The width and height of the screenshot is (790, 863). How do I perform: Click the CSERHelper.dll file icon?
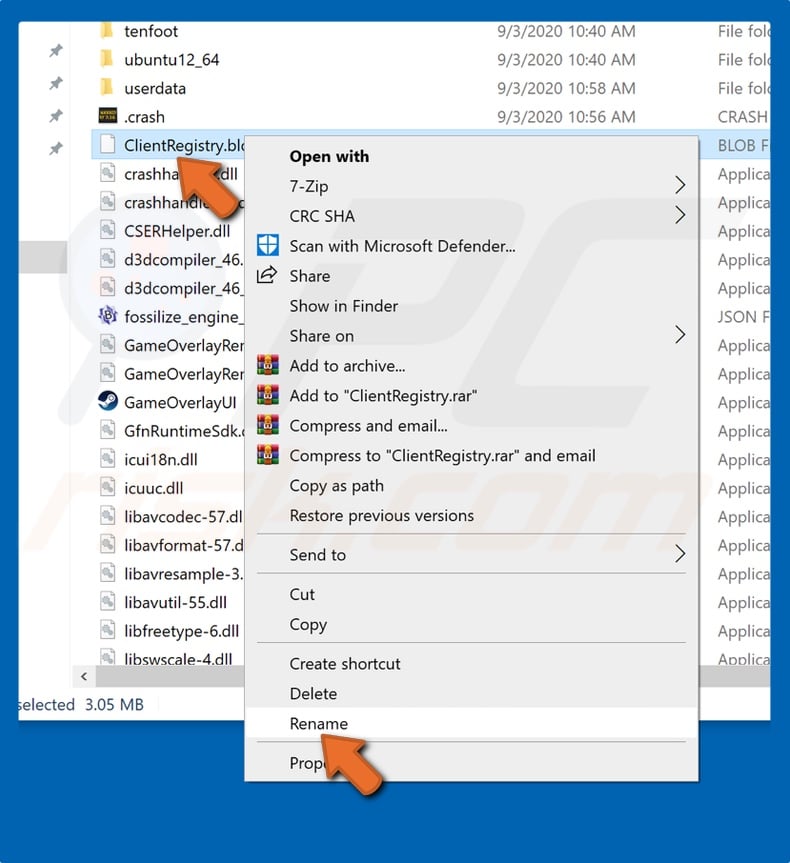click(107, 230)
